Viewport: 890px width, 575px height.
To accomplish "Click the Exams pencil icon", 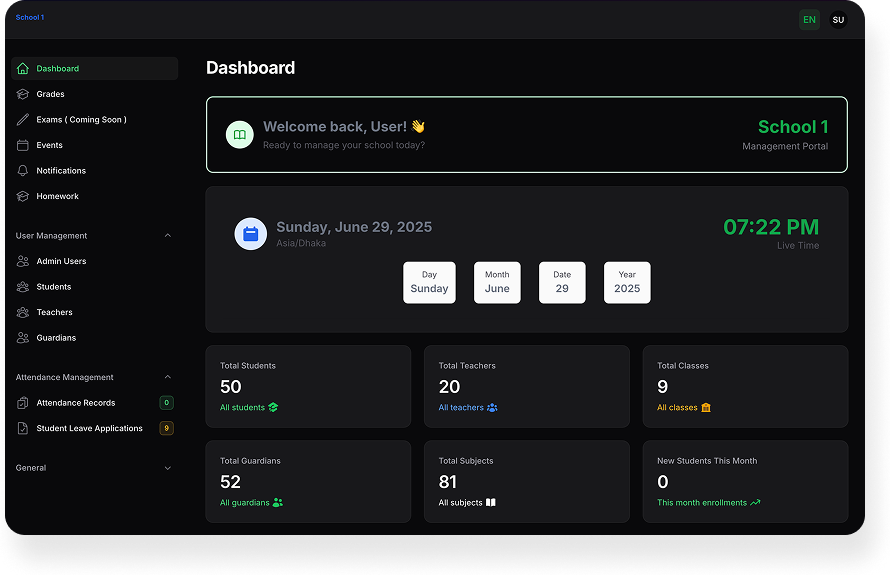I will coord(23,120).
